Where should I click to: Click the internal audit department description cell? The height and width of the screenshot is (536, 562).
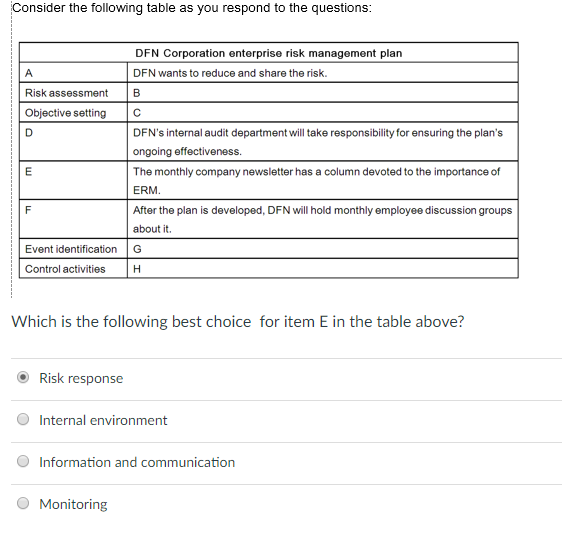(x=323, y=142)
